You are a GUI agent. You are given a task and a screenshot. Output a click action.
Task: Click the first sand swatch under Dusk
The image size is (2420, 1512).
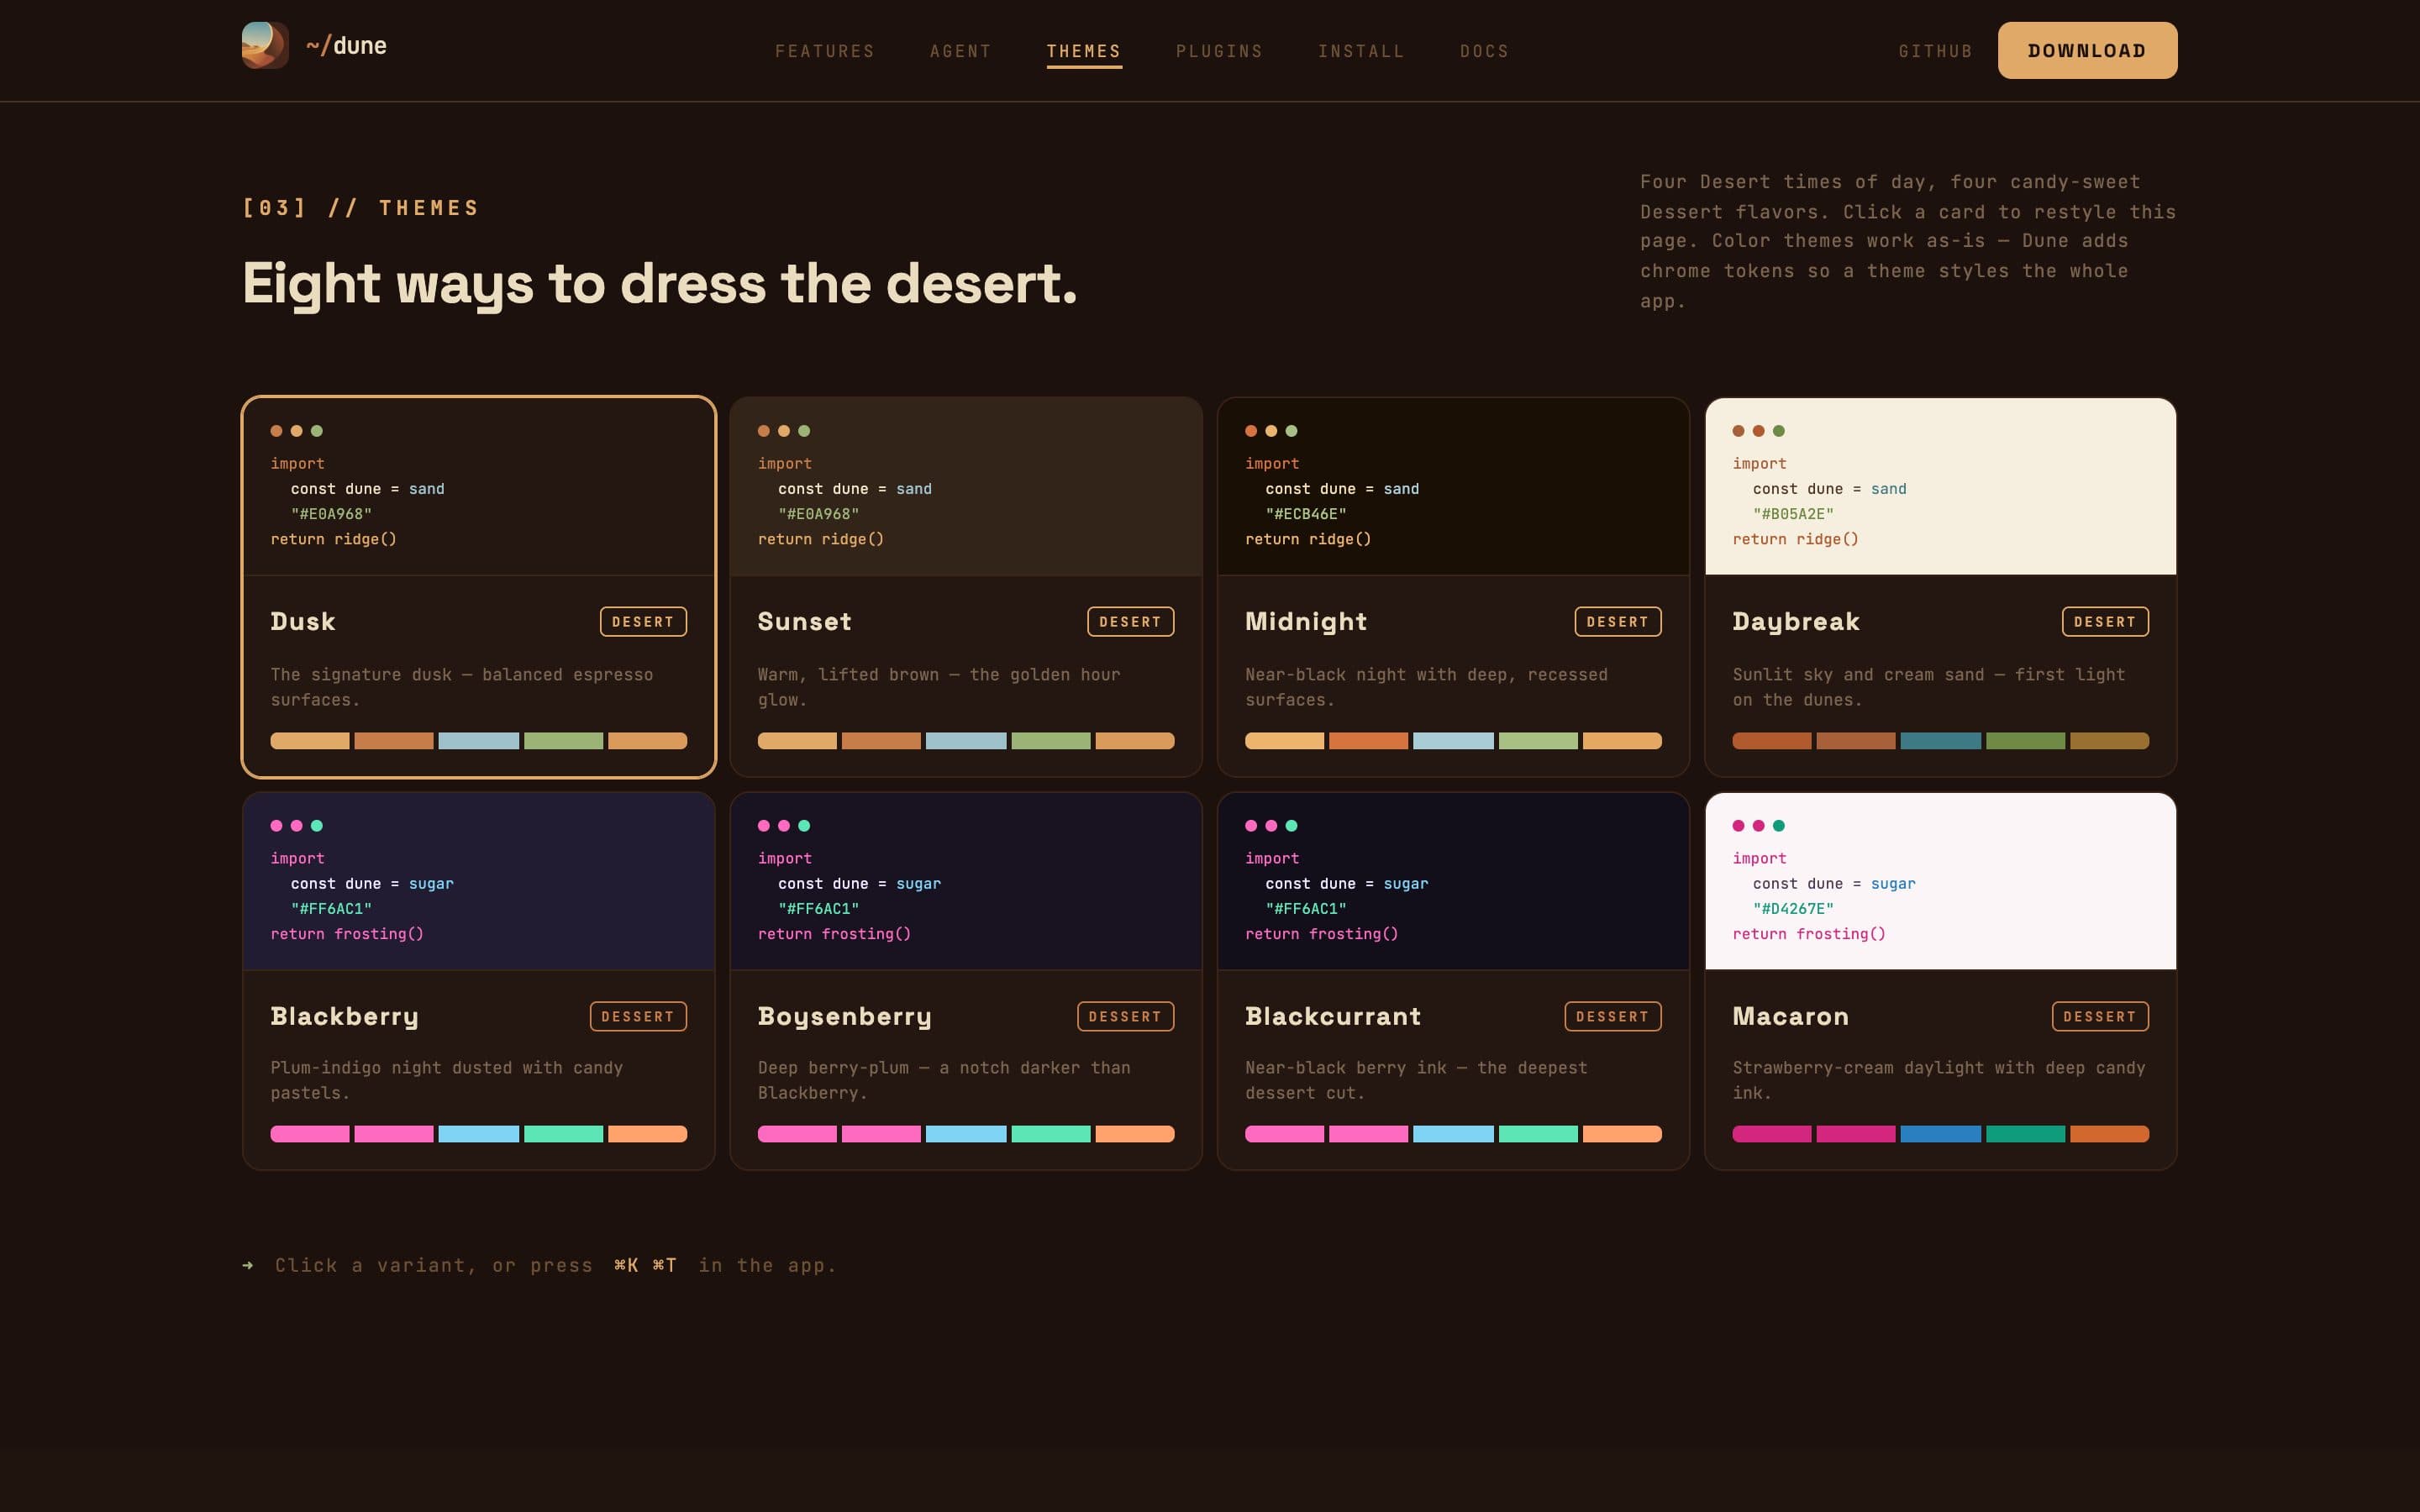click(x=310, y=741)
